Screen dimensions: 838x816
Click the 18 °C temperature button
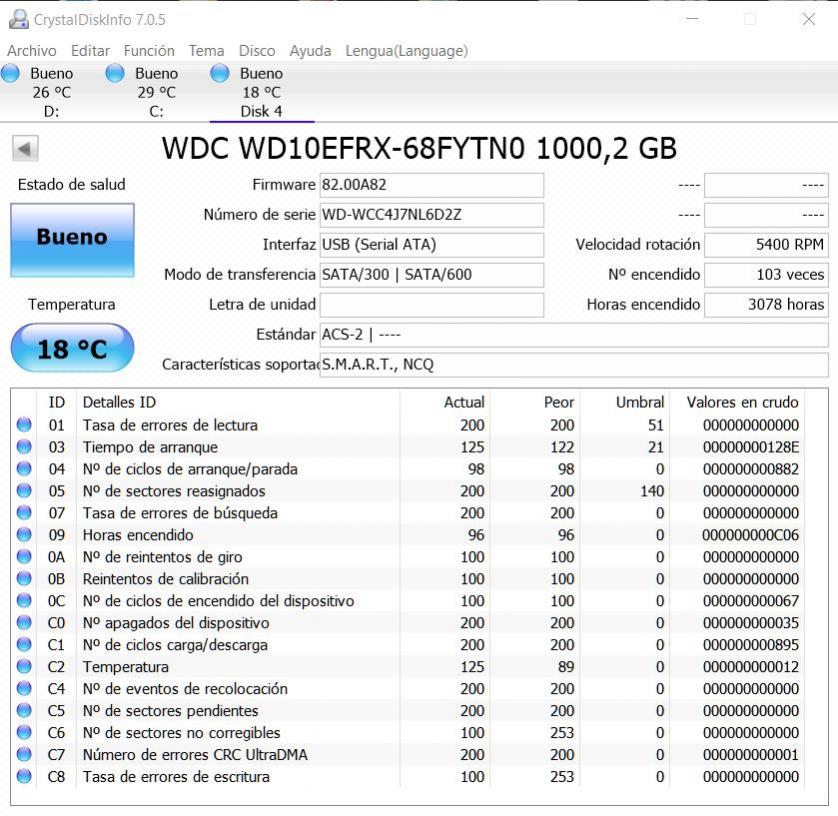click(72, 348)
